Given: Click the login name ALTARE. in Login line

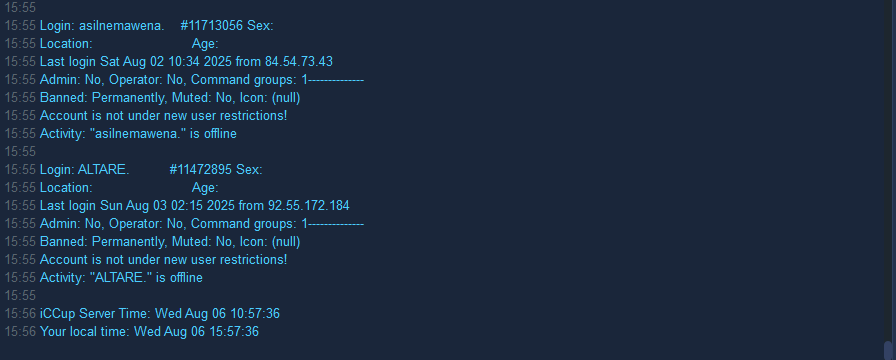Looking at the screenshot, I should pyautogui.click(x=104, y=170).
